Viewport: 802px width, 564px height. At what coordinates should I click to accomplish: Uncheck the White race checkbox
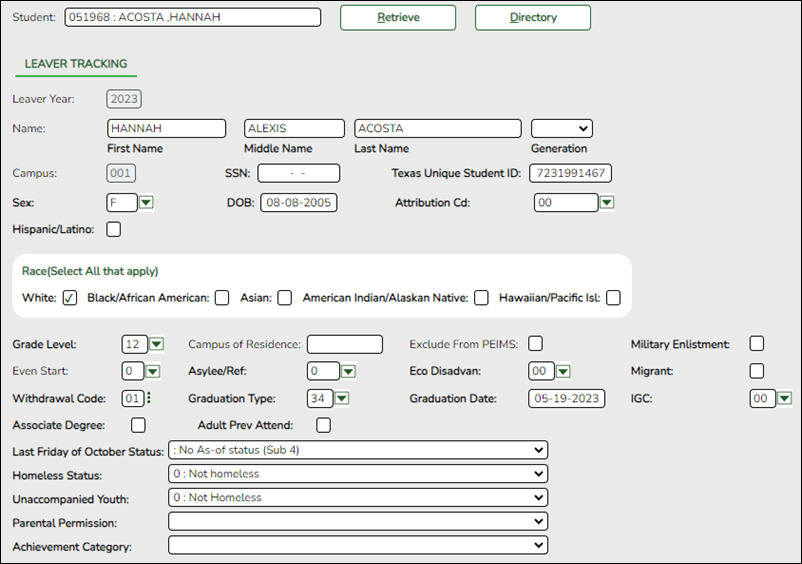pos(70,298)
